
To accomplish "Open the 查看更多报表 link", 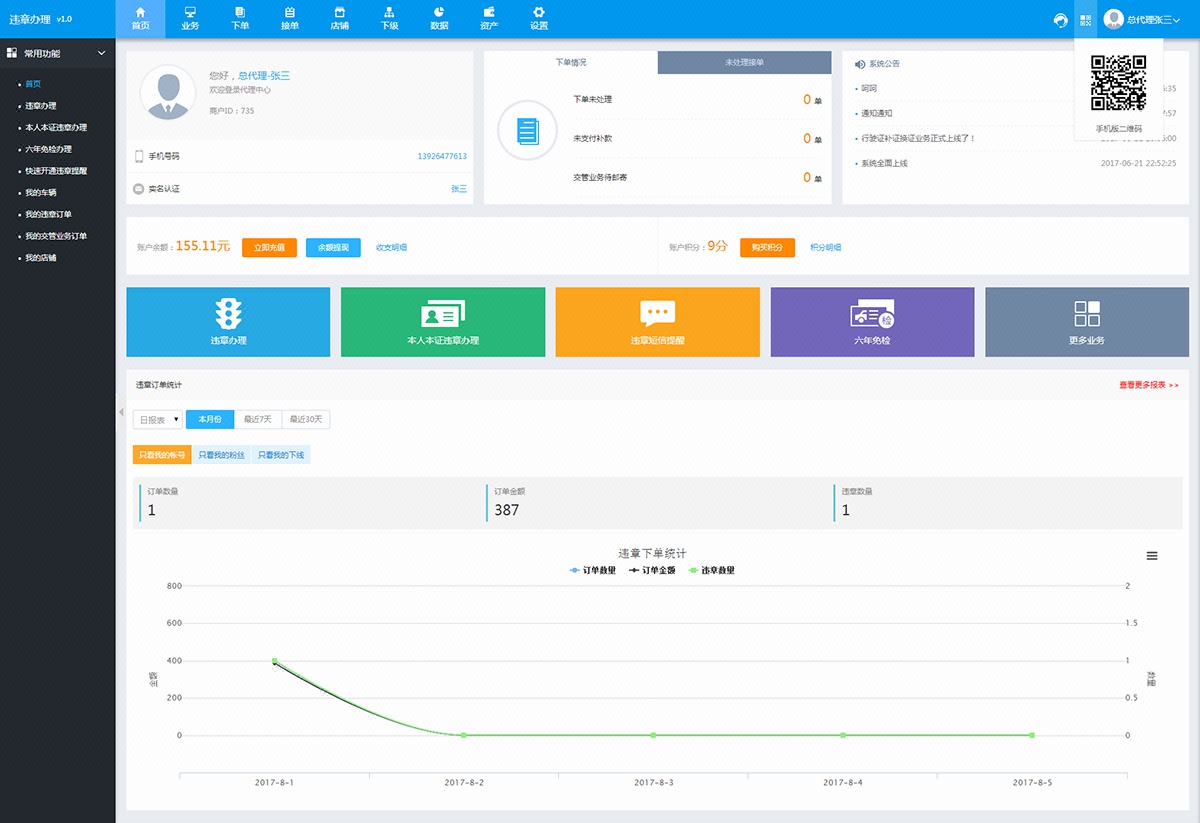I will pyautogui.click(x=1149, y=385).
